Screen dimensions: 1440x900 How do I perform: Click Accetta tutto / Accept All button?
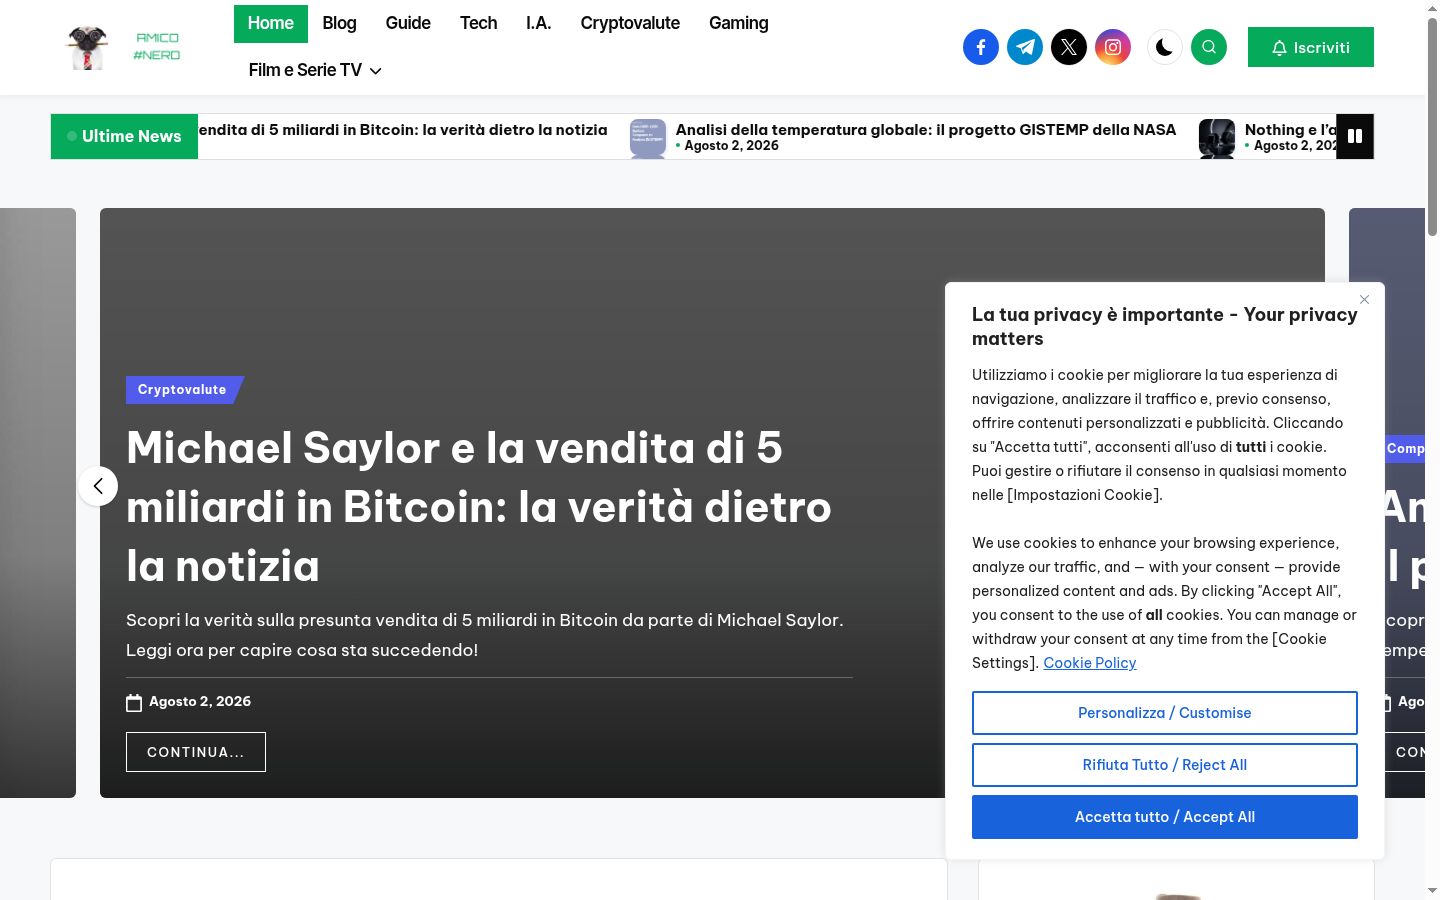pyautogui.click(x=1164, y=817)
